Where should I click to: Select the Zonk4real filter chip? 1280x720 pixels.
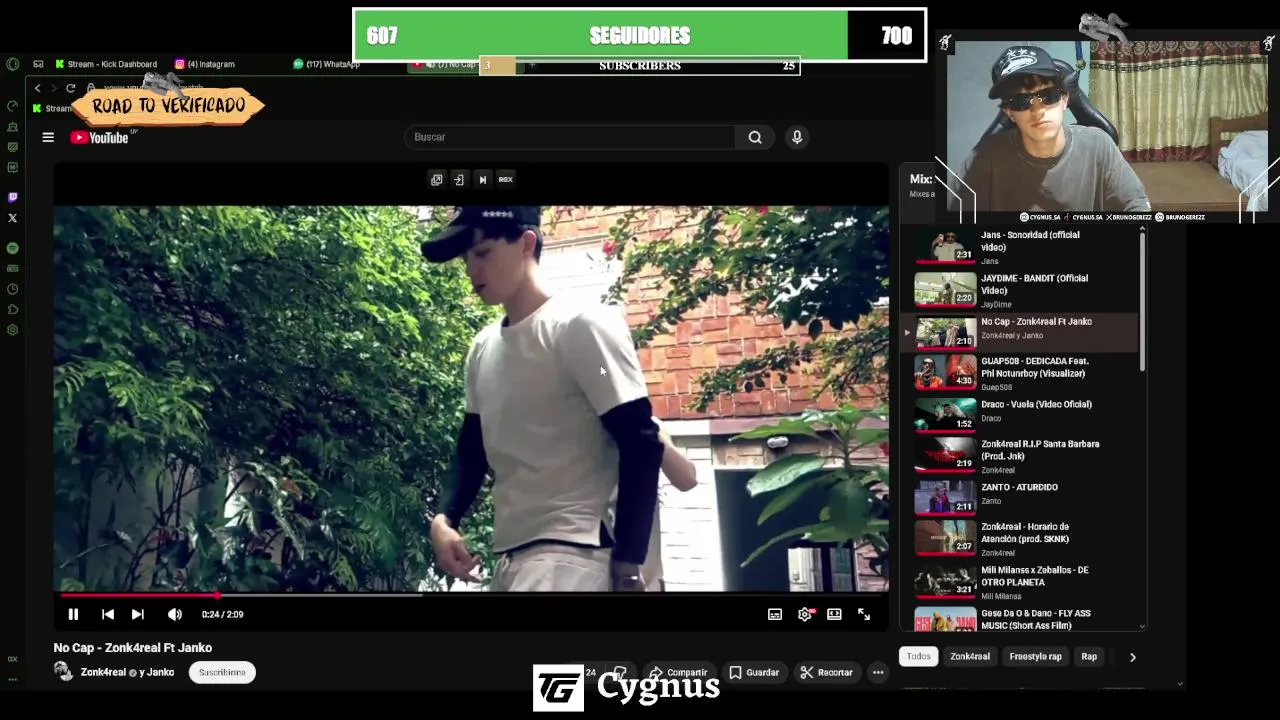970,656
